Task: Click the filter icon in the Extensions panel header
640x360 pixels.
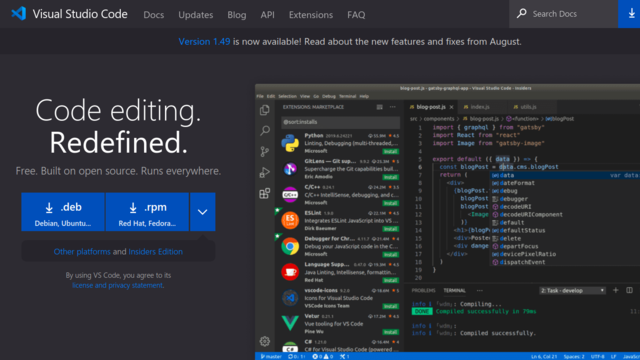Action: pos(380,107)
